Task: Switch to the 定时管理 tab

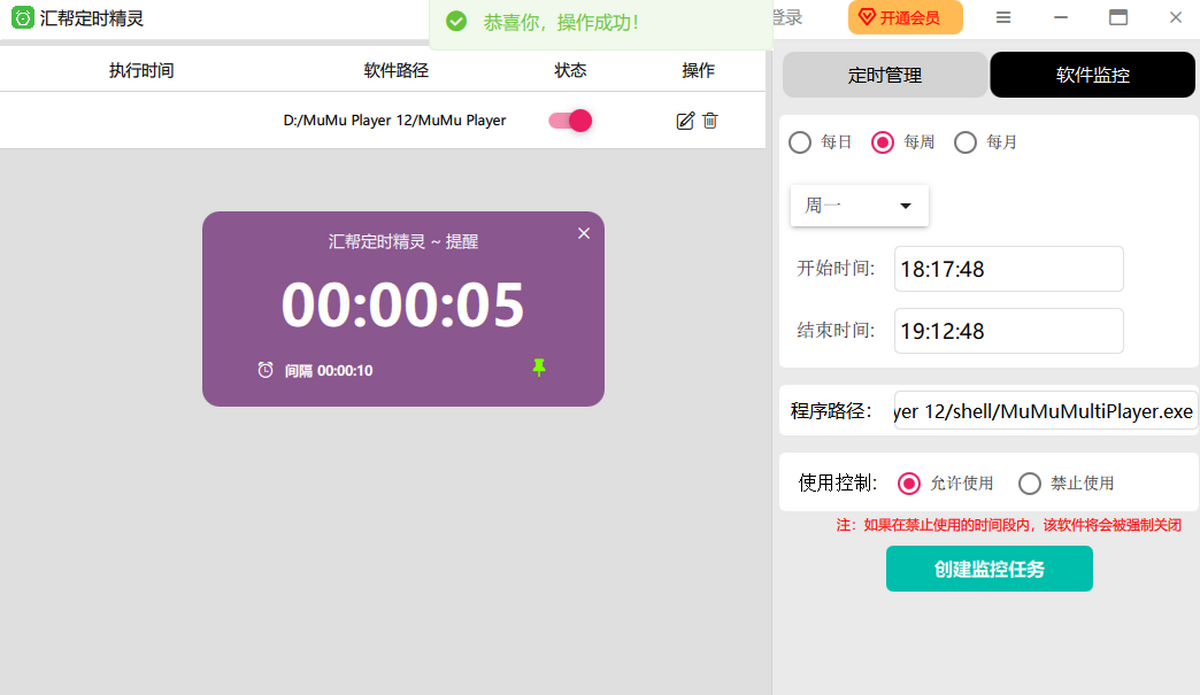Action: point(884,75)
